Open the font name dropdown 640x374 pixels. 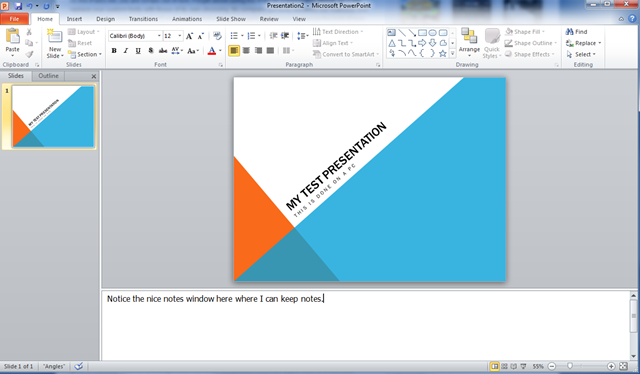coord(159,36)
